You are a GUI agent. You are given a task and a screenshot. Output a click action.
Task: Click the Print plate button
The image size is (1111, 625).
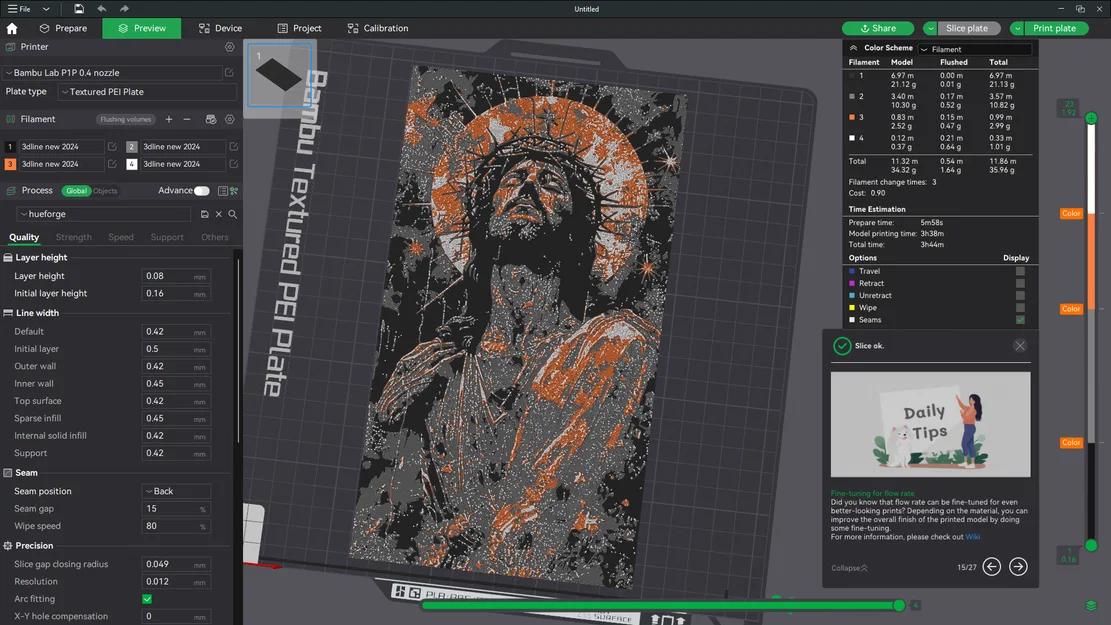coord(1054,28)
